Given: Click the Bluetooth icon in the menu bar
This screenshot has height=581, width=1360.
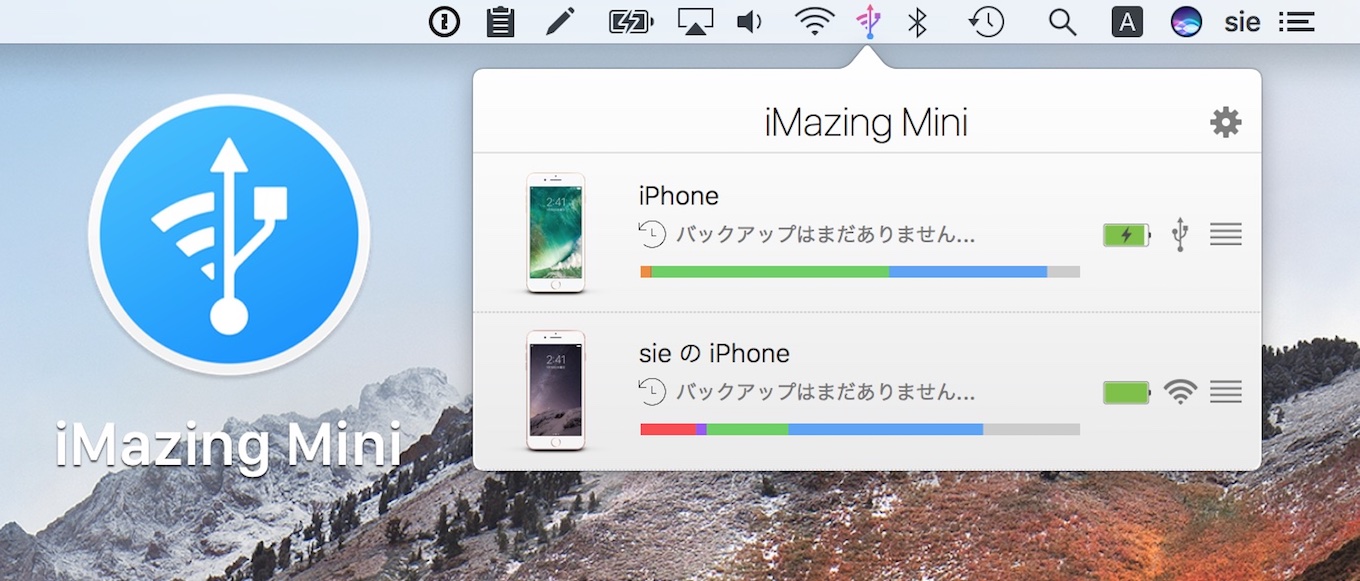Looking at the screenshot, I should point(917,20).
